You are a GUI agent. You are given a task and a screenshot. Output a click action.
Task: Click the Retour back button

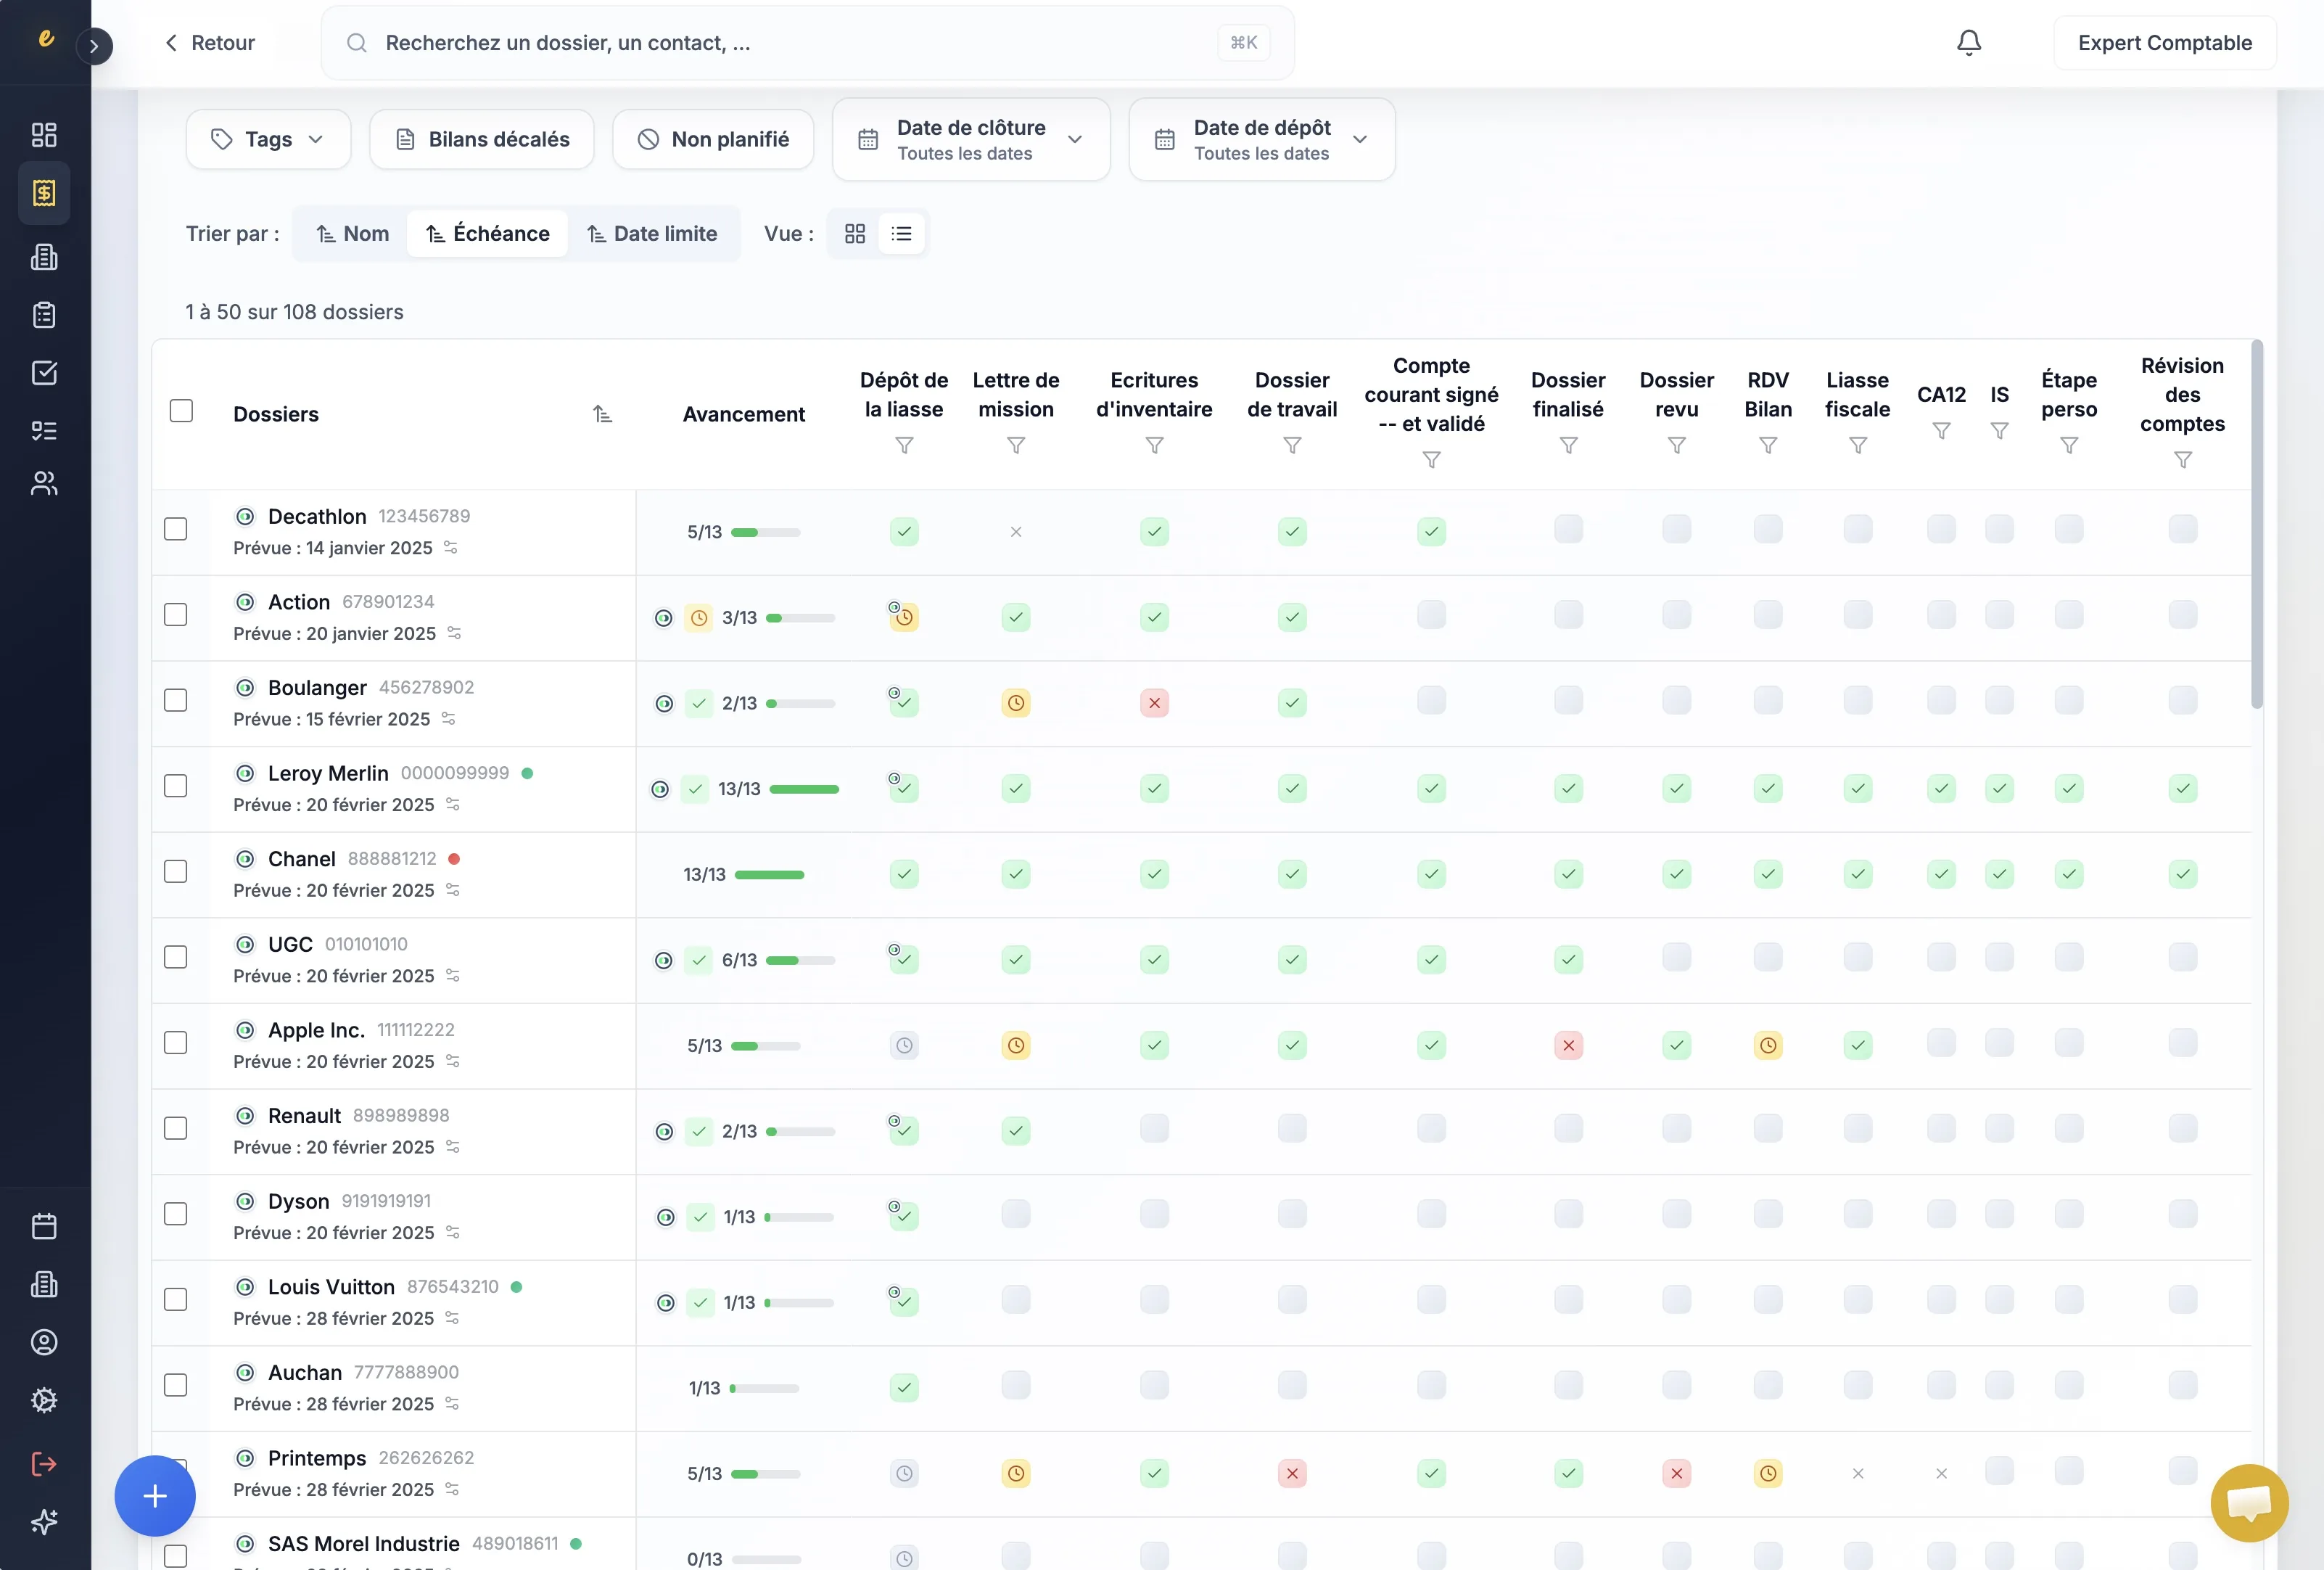point(210,43)
